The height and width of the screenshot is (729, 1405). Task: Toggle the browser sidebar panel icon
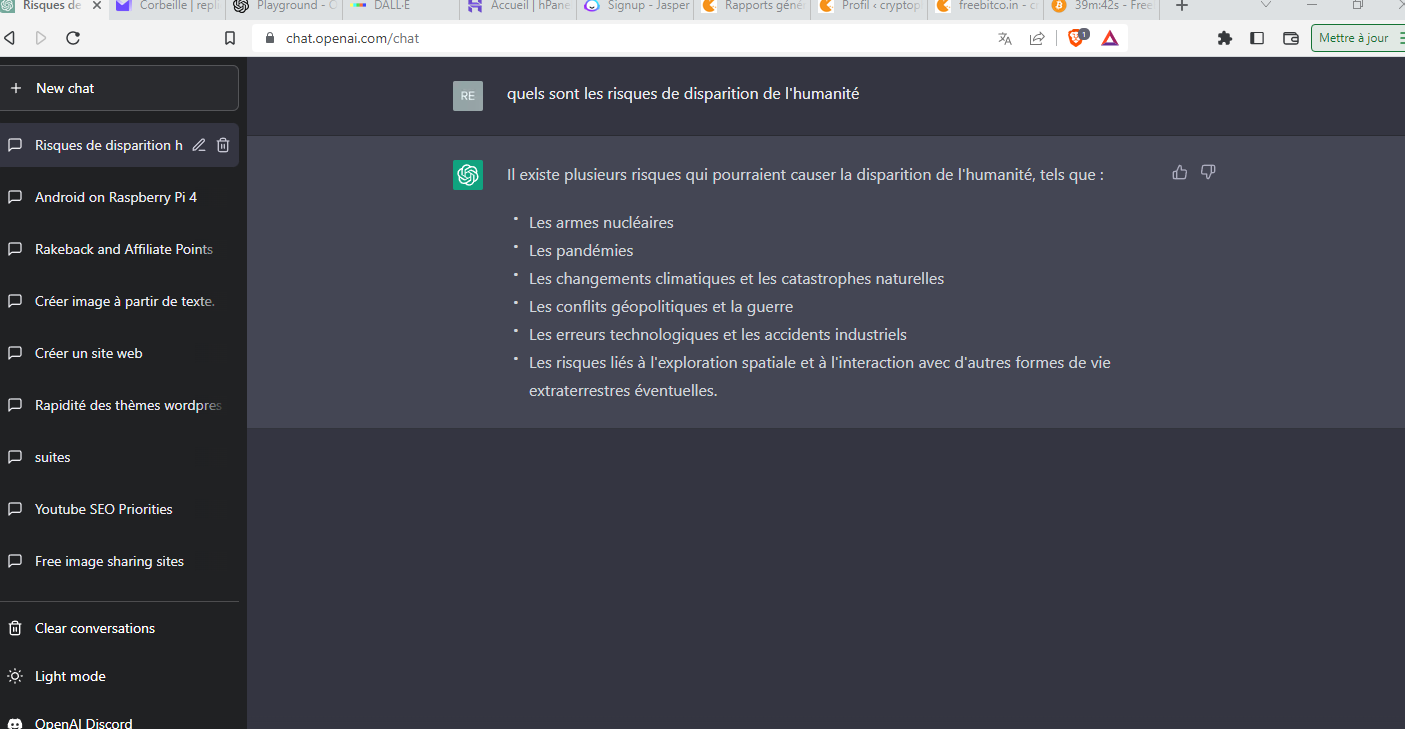tap(1257, 38)
